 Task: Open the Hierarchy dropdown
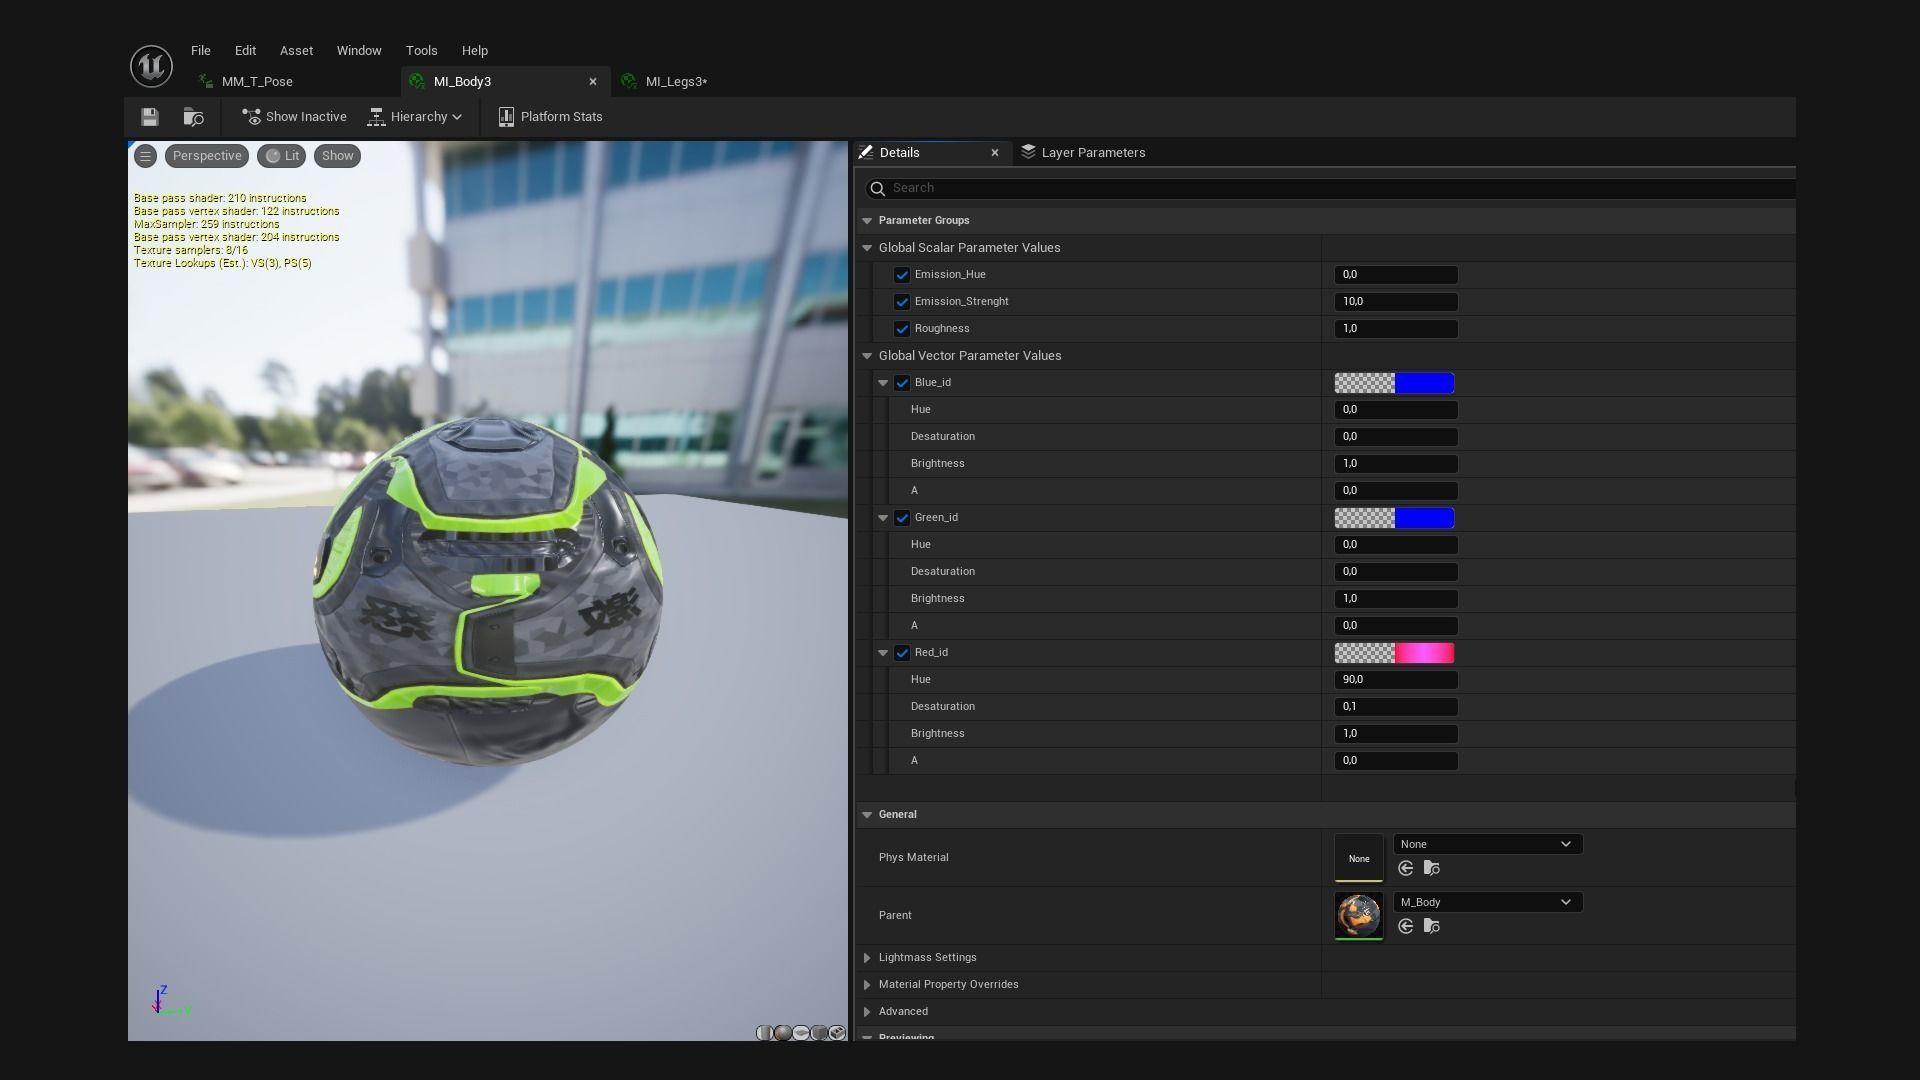(416, 117)
